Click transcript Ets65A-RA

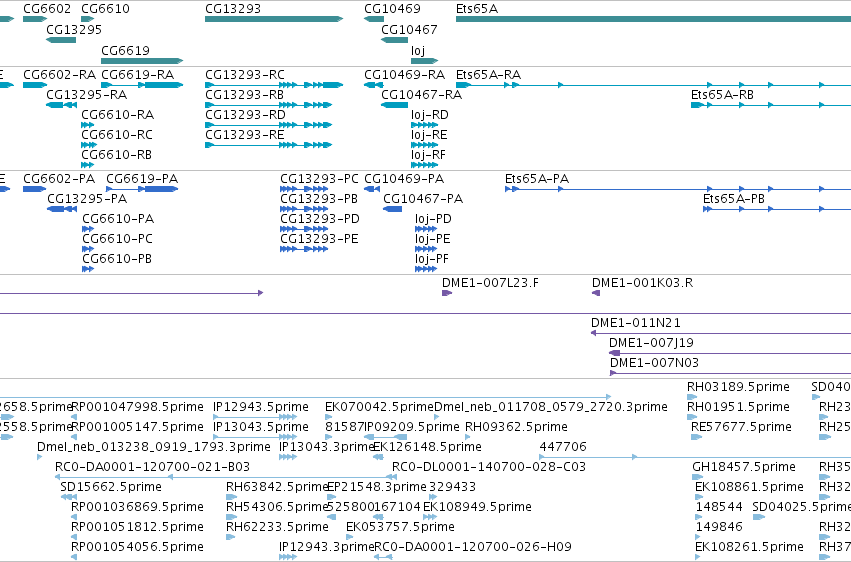click(x=488, y=74)
